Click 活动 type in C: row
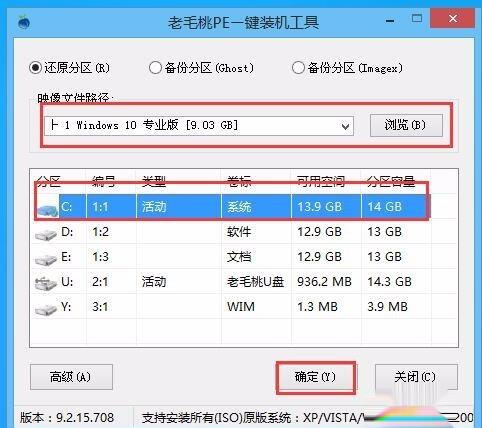The width and height of the screenshot is (482, 428). pos(154,207)
